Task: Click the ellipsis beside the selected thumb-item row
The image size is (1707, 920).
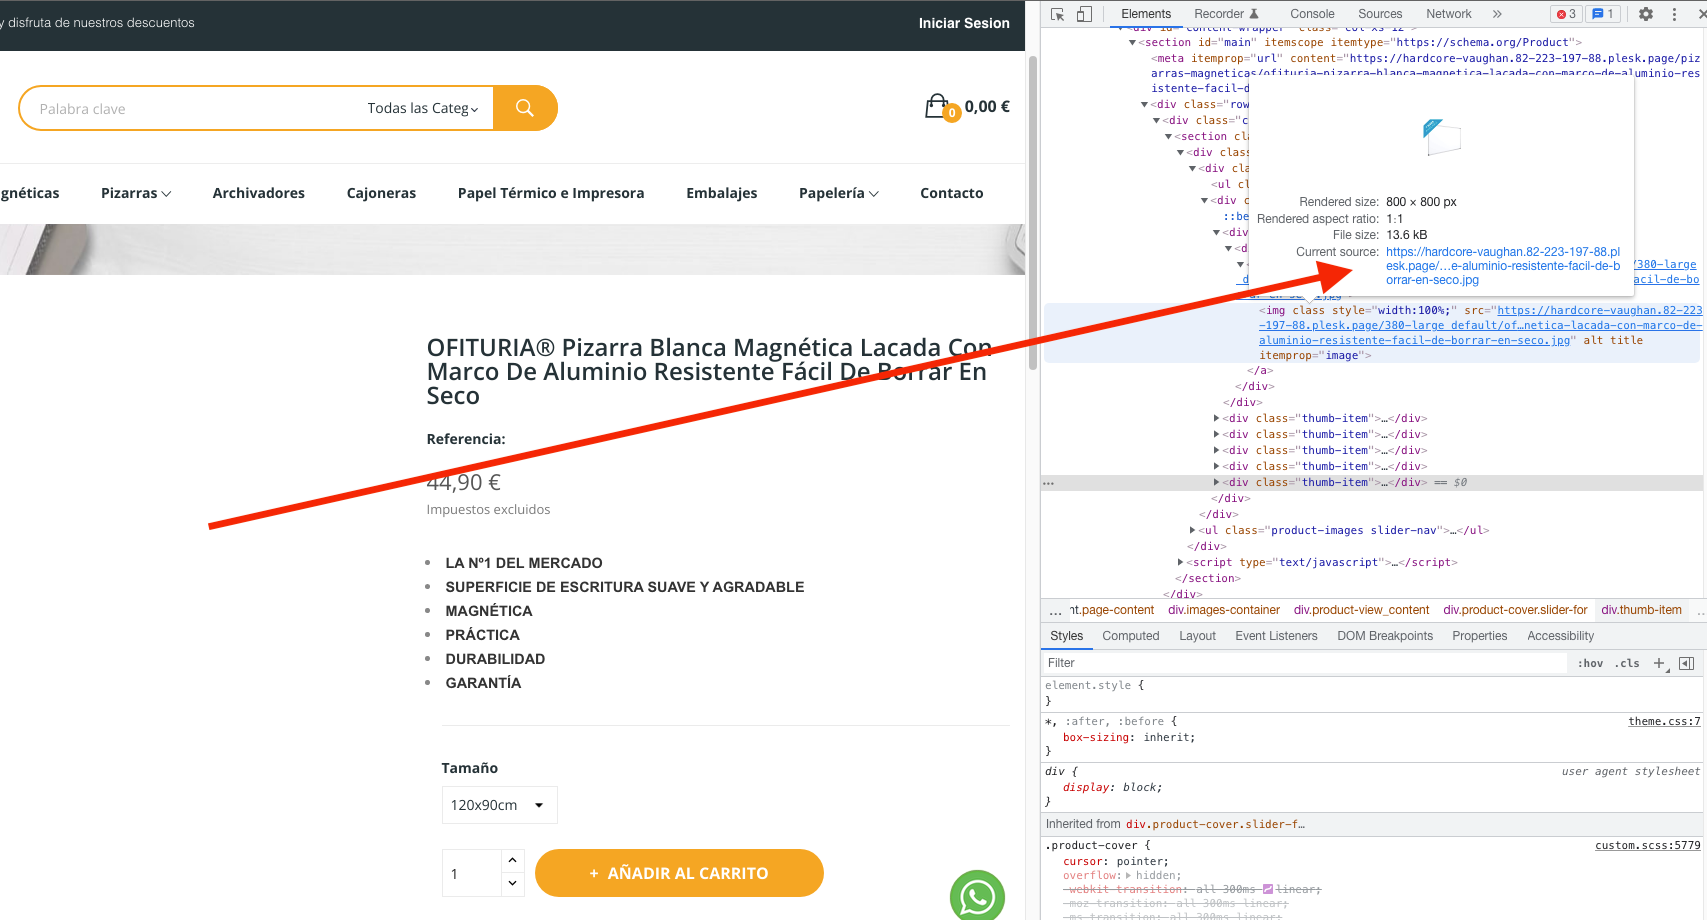Action: pos(1048,483)
